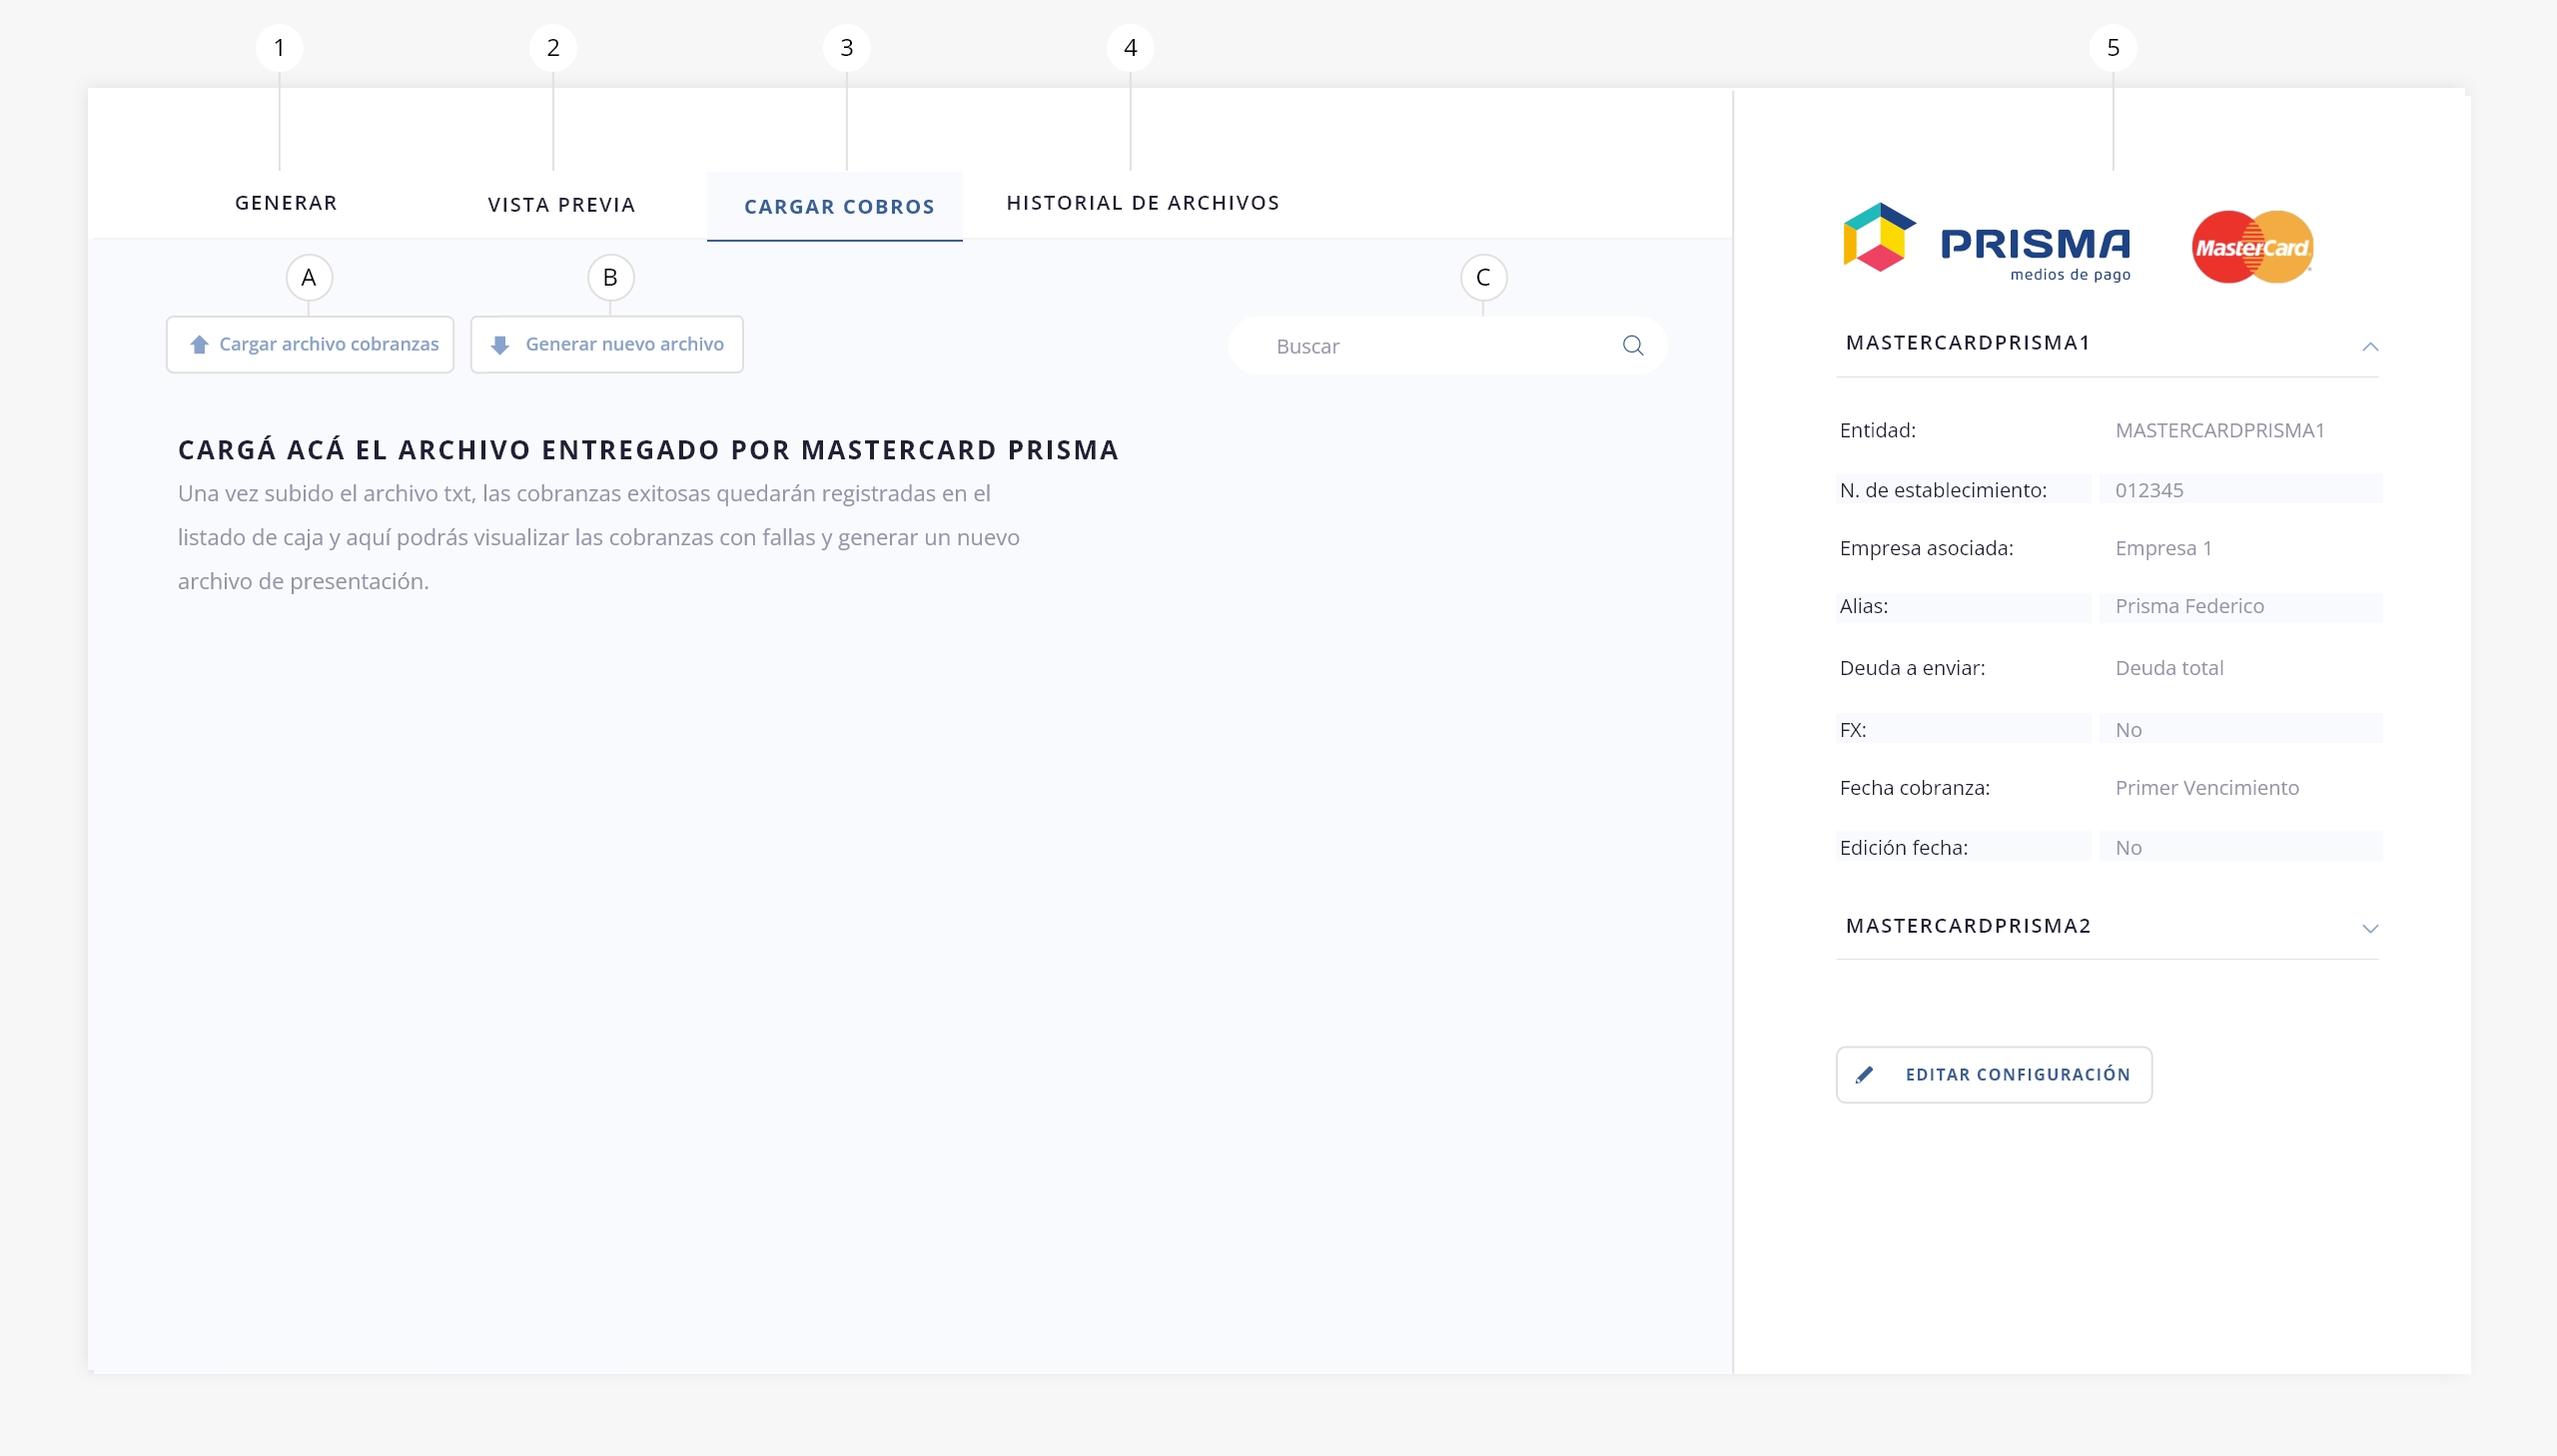Click the search magnifier icon
This screenshot has width=2557, height=1456.
click(1633, 345)
